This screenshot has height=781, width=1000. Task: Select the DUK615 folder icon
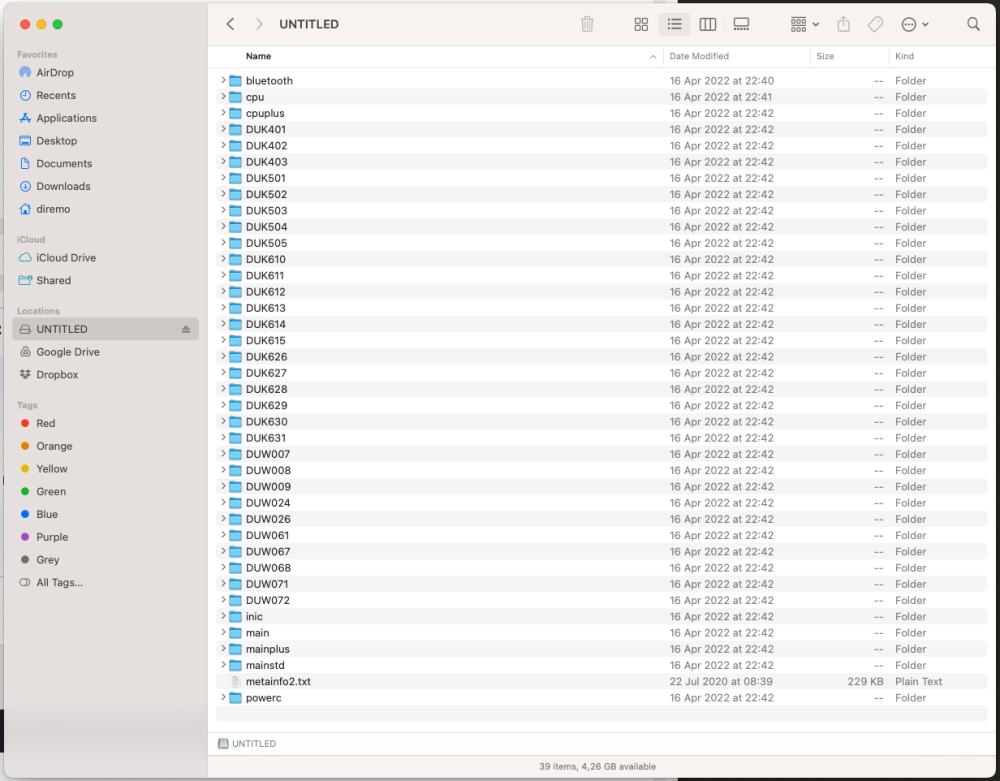pyautogui.click(x=235, y=340)
